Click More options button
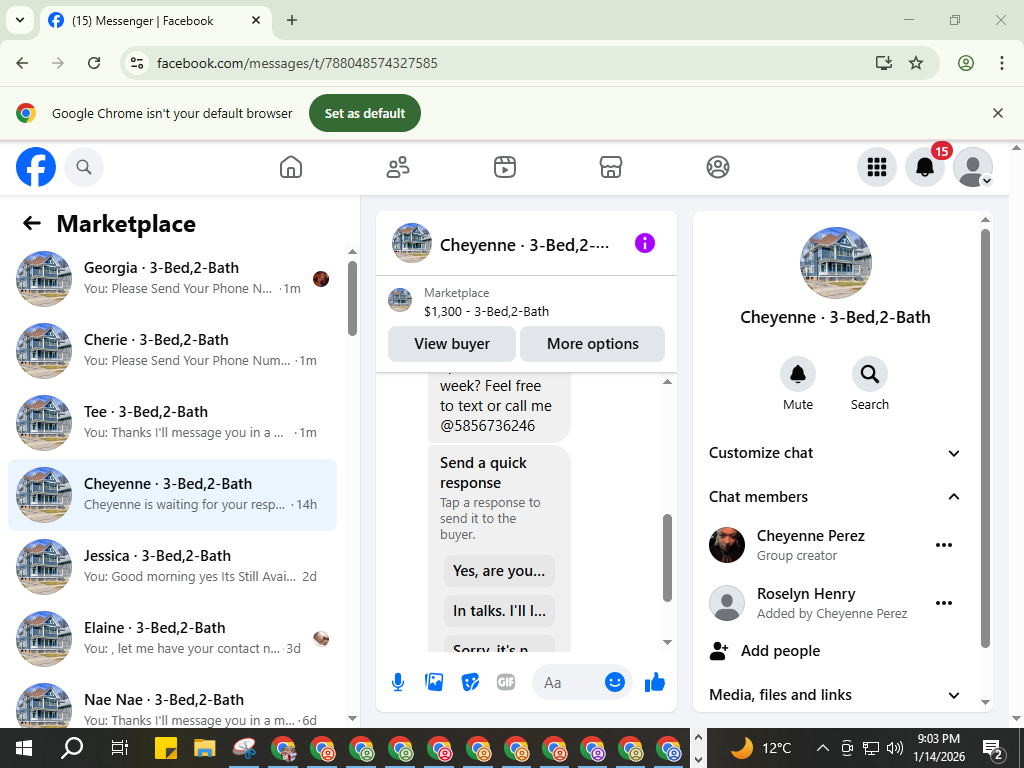This screenshot has height=768, width=1024. [592, 344]
